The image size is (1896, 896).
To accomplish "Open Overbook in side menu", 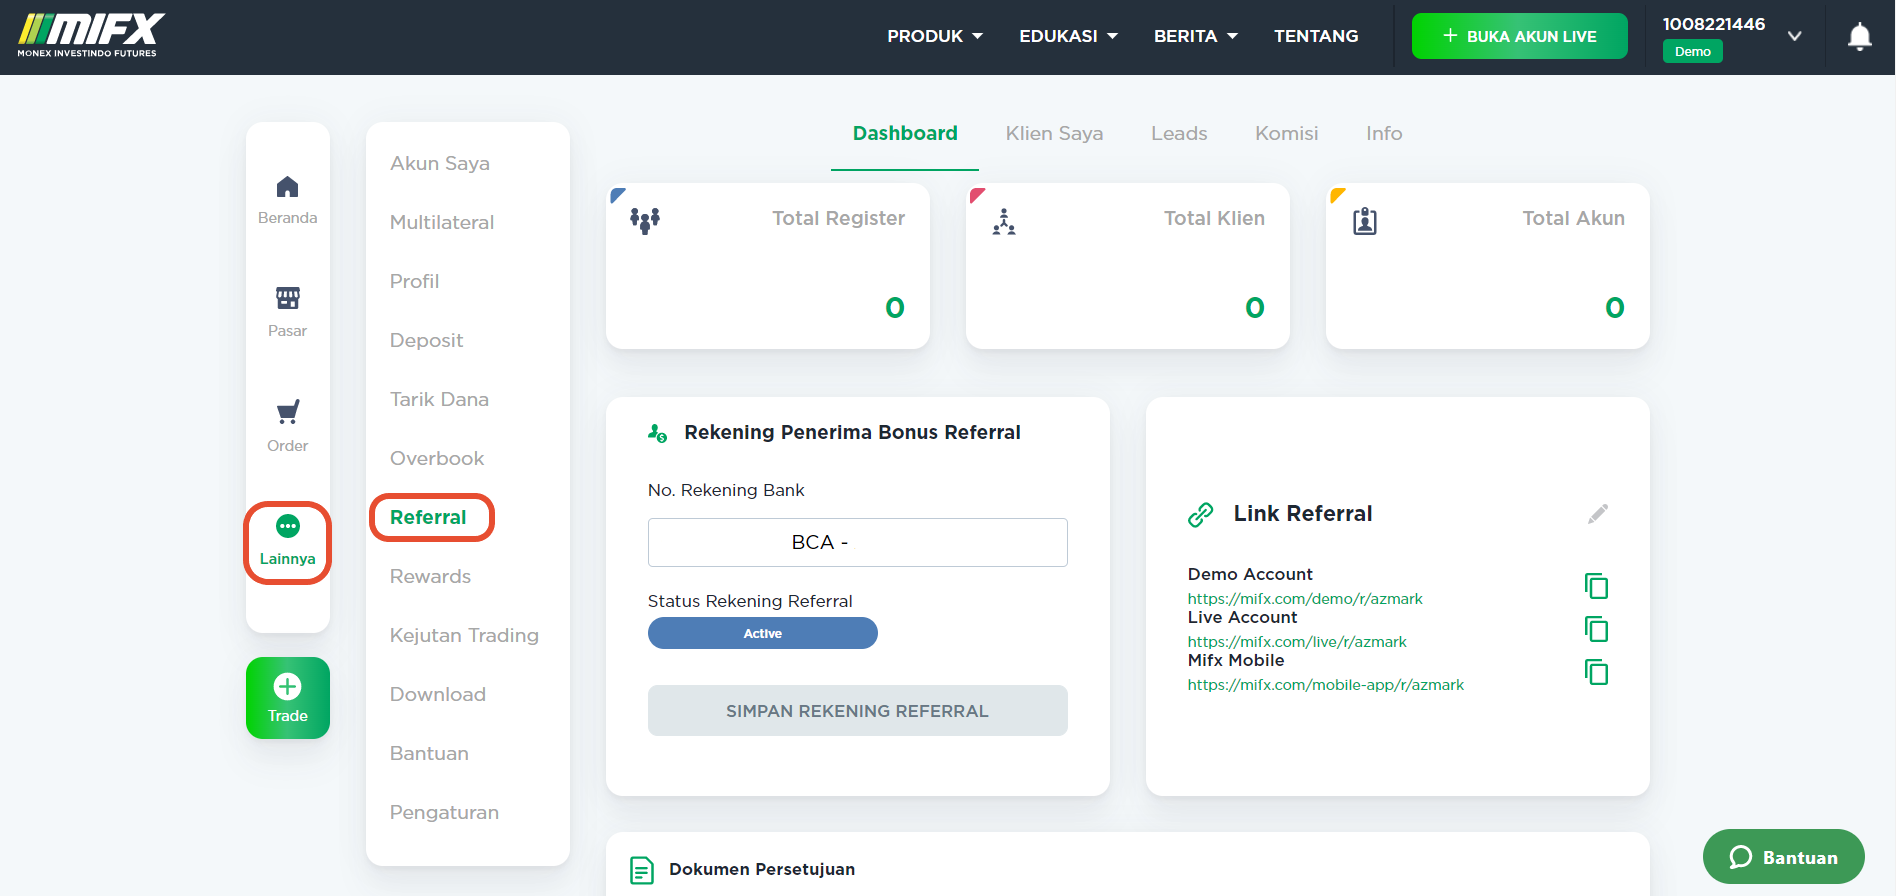I will [x=437, y=458].
